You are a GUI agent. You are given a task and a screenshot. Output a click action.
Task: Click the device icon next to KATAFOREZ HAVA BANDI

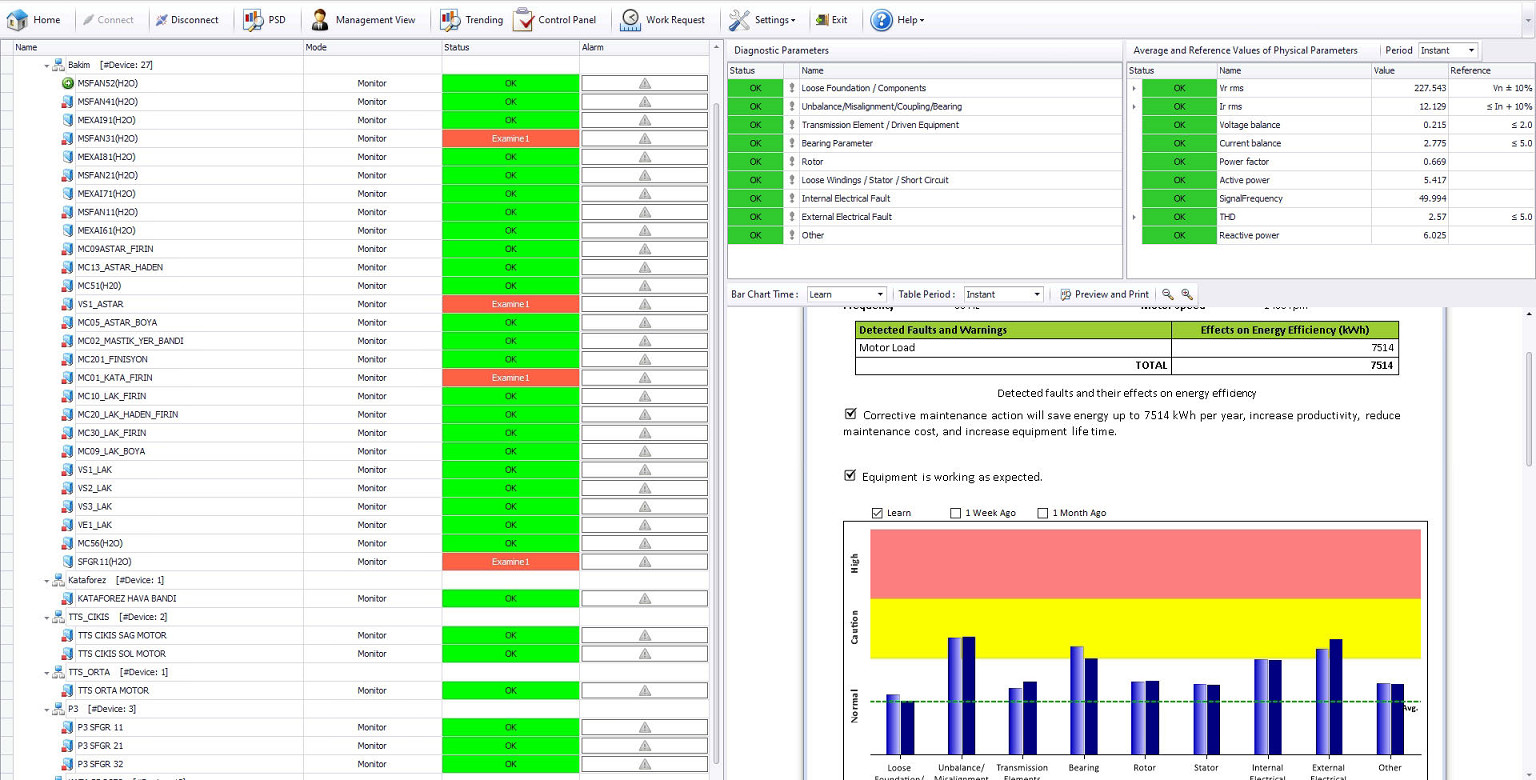click(68, 598)
